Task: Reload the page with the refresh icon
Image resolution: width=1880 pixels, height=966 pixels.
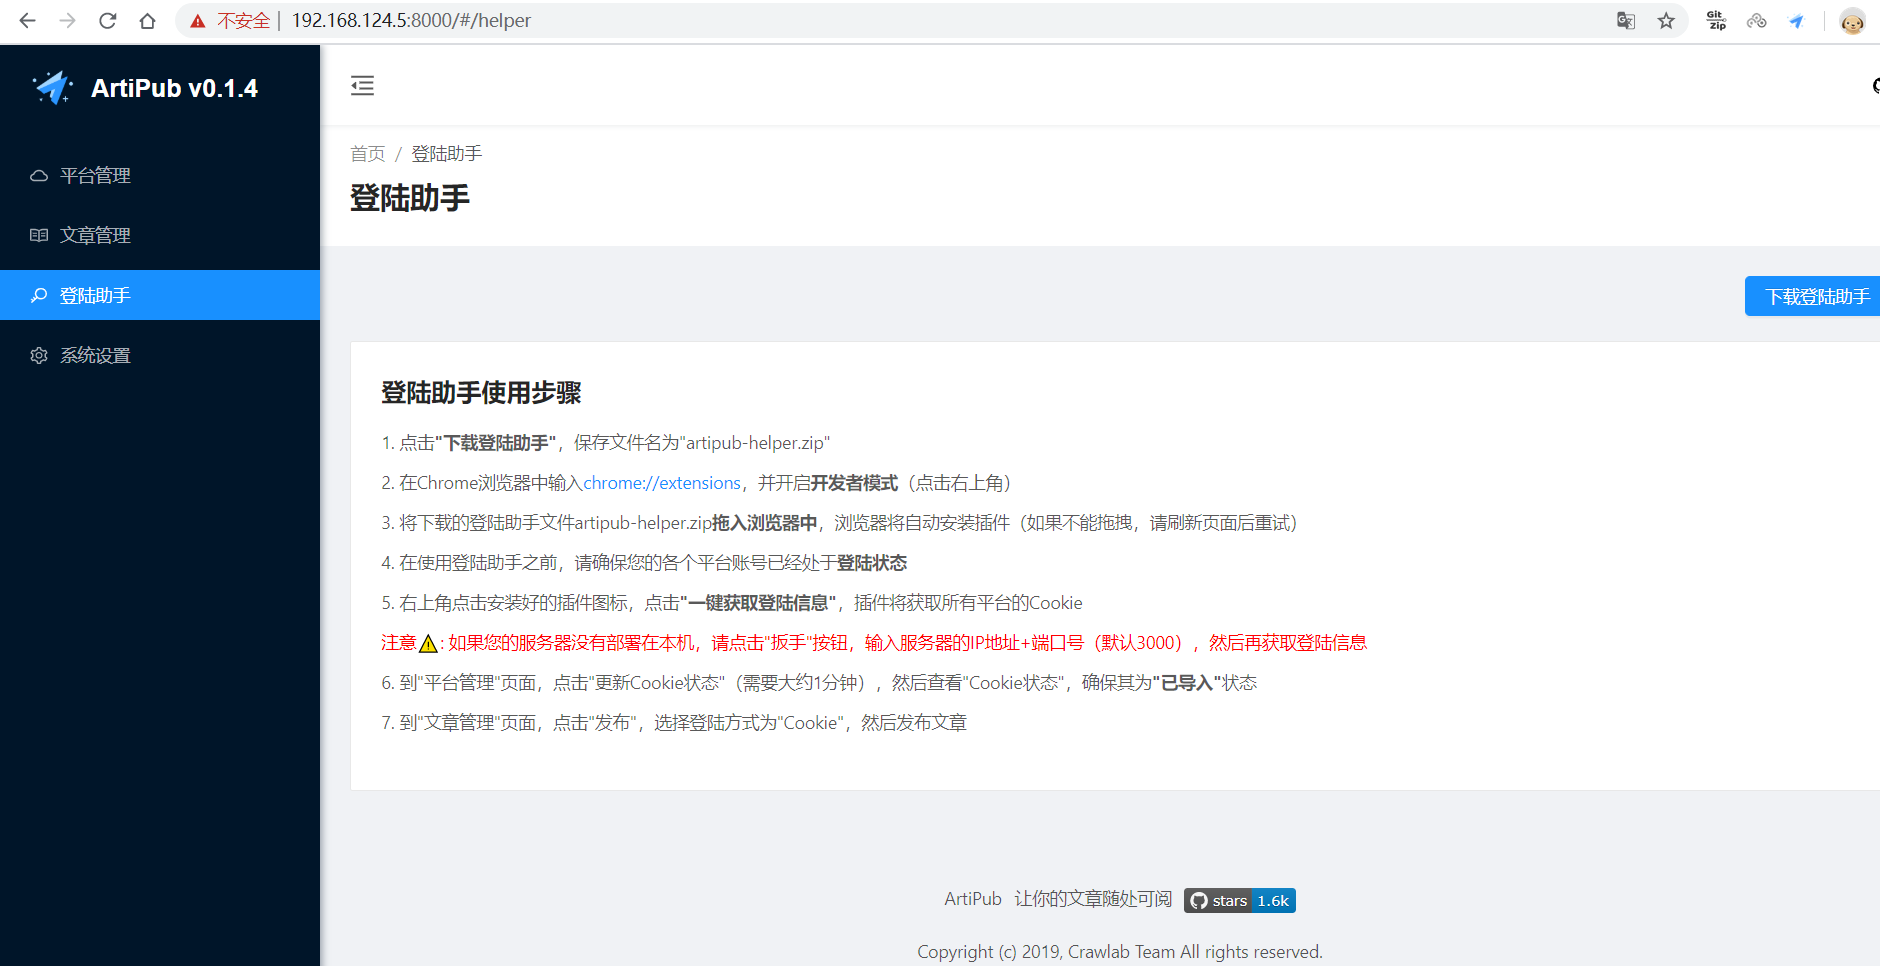Action: coord(107,21)
